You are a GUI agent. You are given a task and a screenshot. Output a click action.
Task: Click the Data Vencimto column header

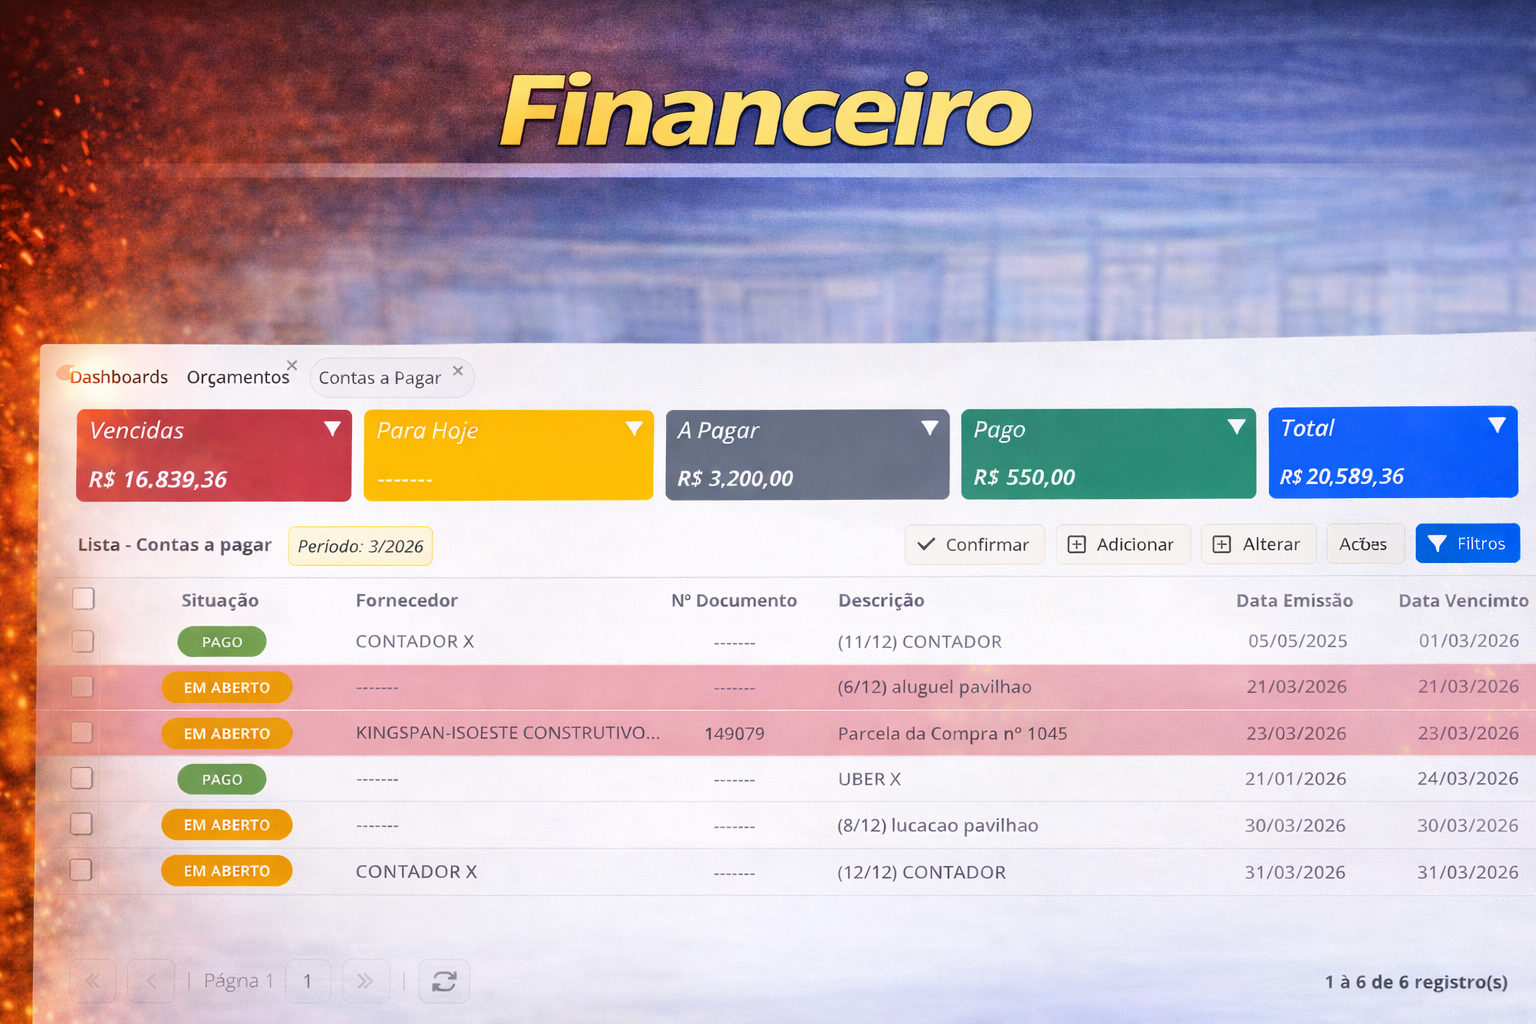[1463, 600]
